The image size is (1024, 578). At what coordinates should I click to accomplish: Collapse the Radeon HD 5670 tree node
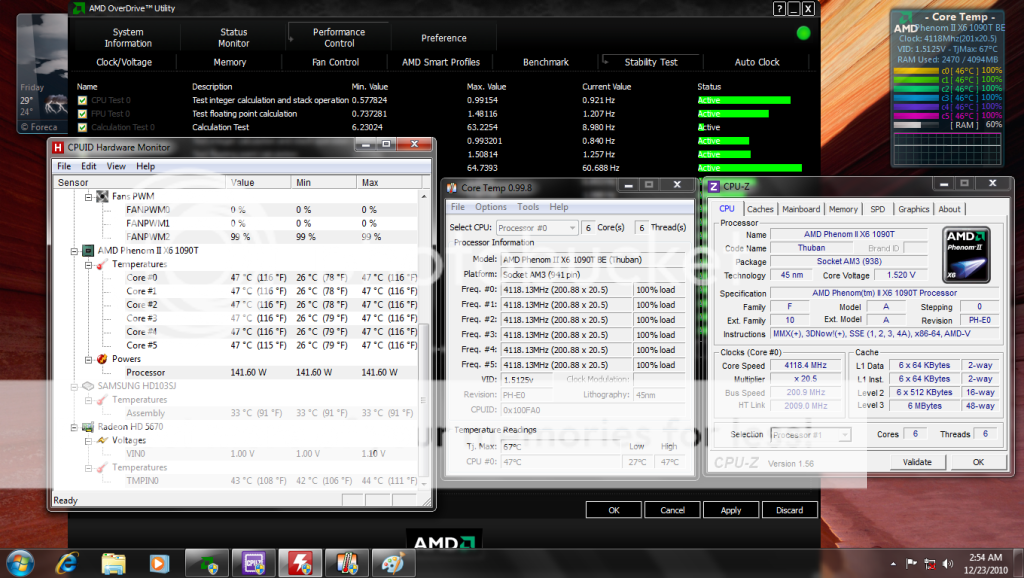[x=75, y=426]
